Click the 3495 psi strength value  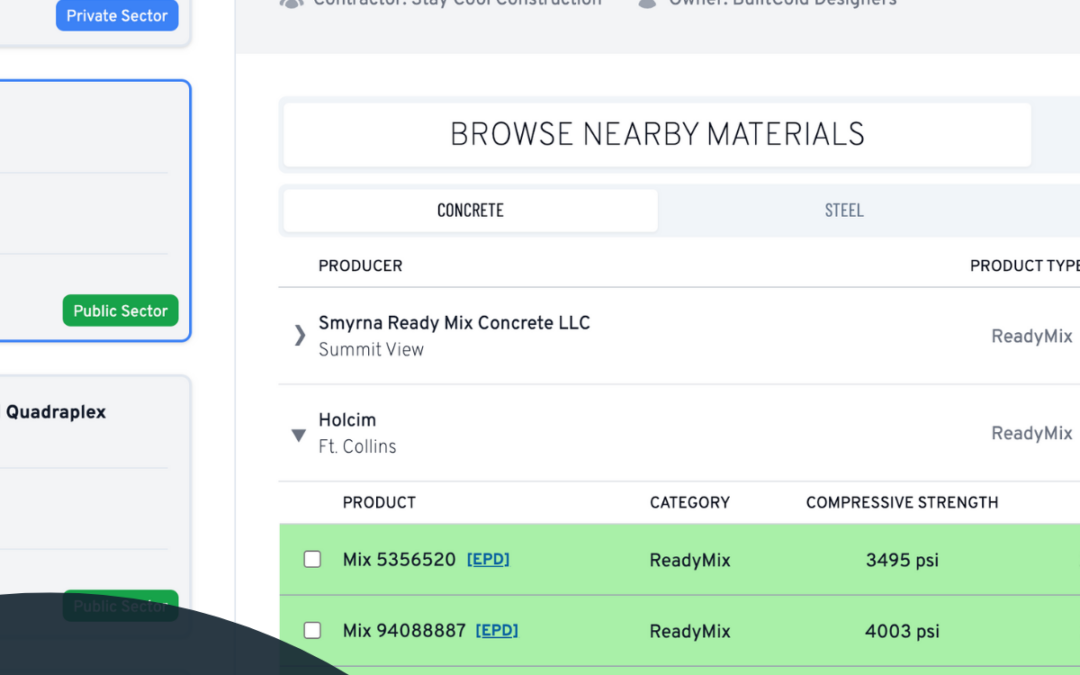click(902, 560)
